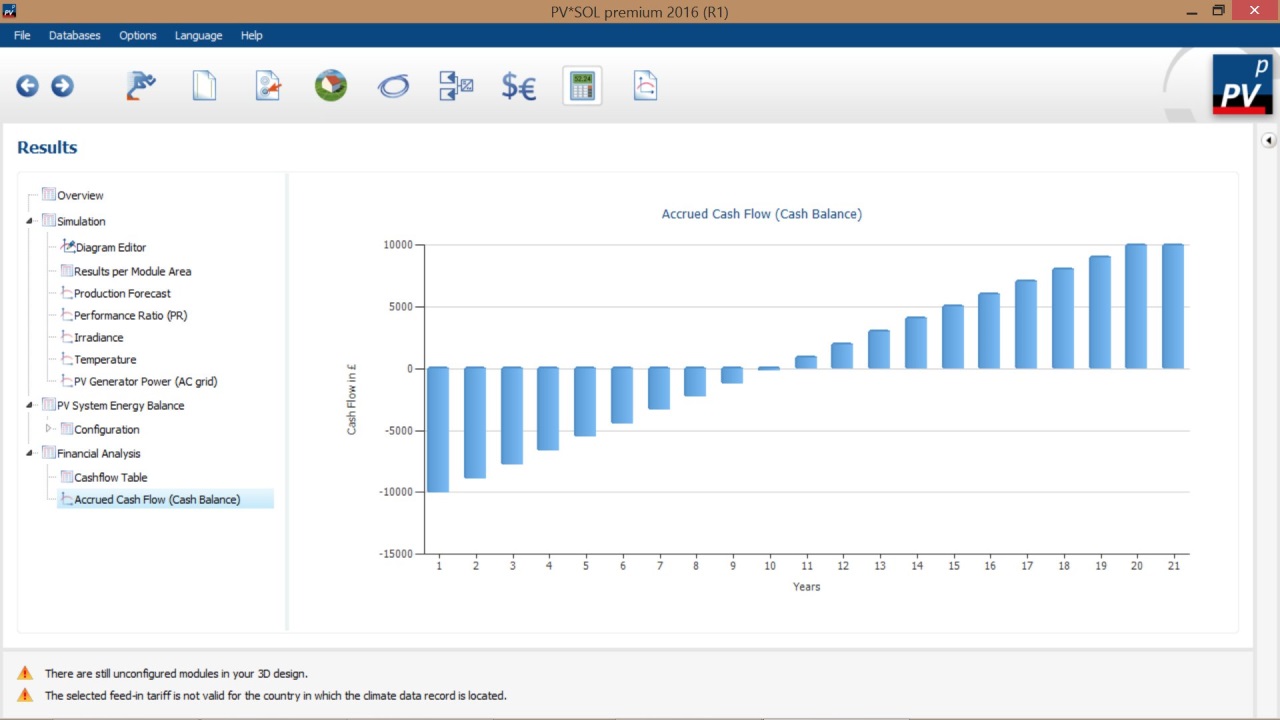
Task: Open the running man welcome icon
Action: pos(141,86)
